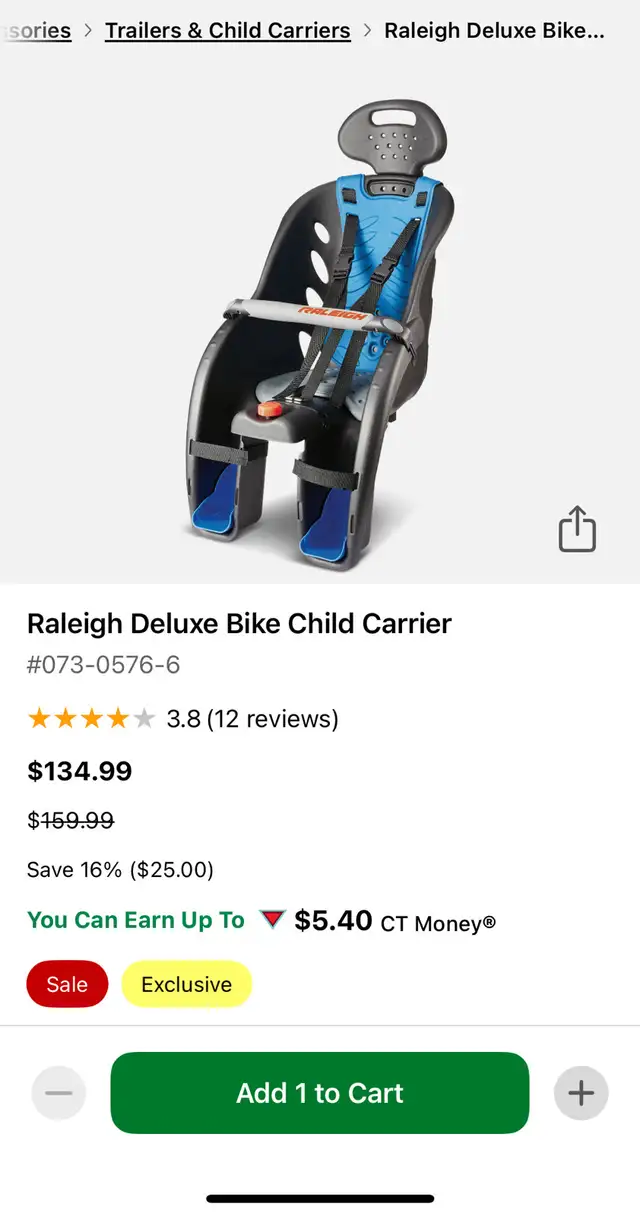The width and height of the screenshot is (640, 1216).
Task: Tap the chevron before Trailers & Child Carriers
Action: (x=88, y=30)
